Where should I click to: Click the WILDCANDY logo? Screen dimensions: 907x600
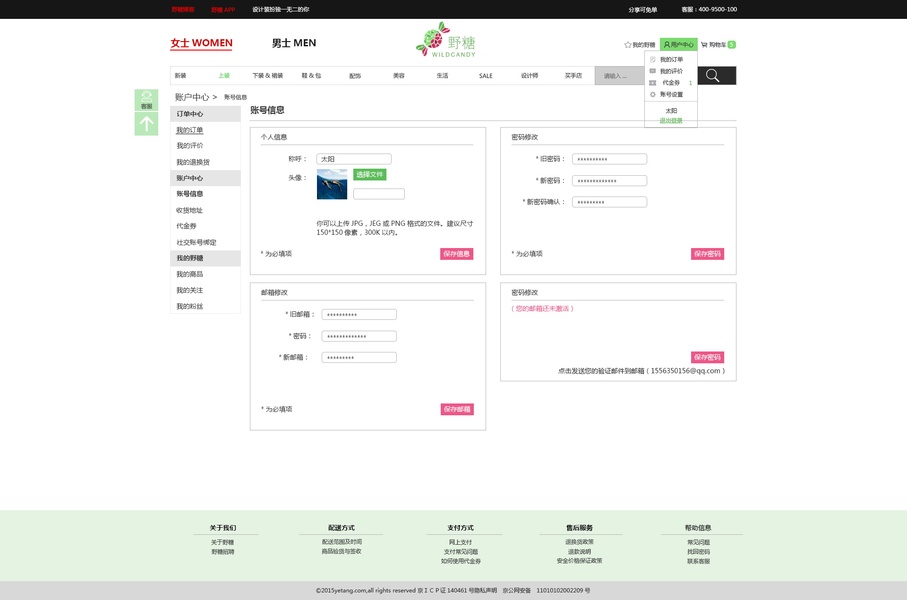[446, 40]
